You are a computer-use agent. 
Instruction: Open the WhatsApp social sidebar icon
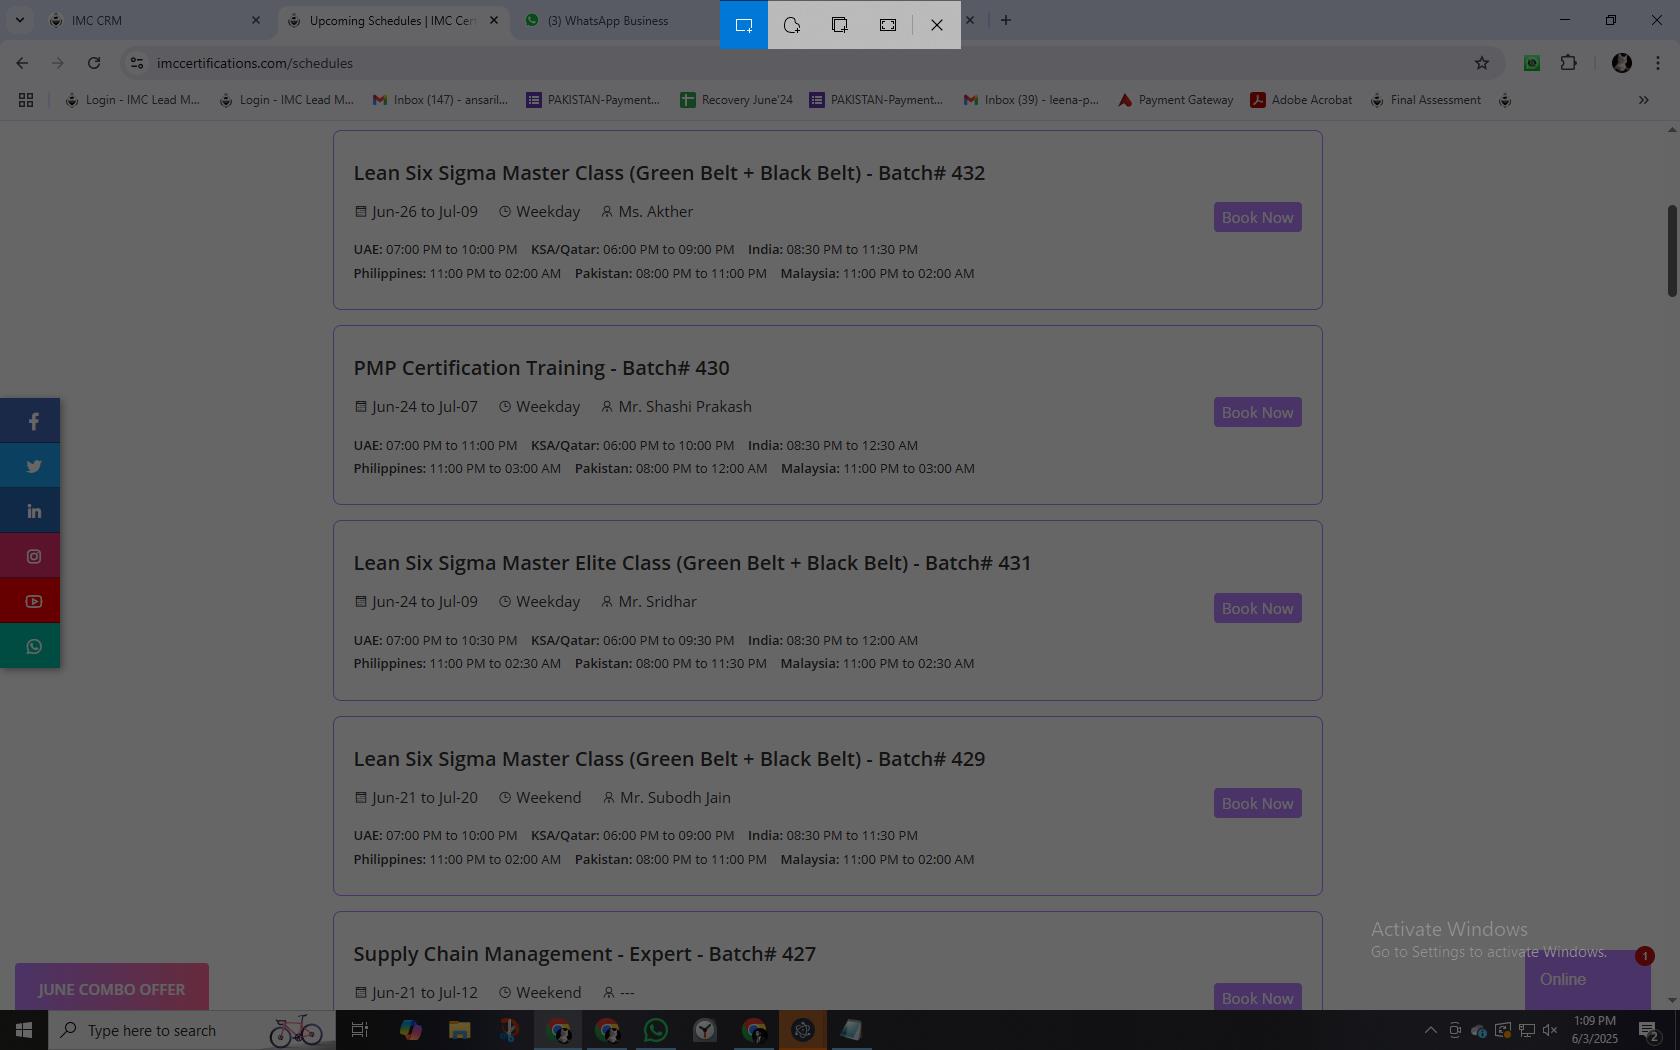point(30,646)
